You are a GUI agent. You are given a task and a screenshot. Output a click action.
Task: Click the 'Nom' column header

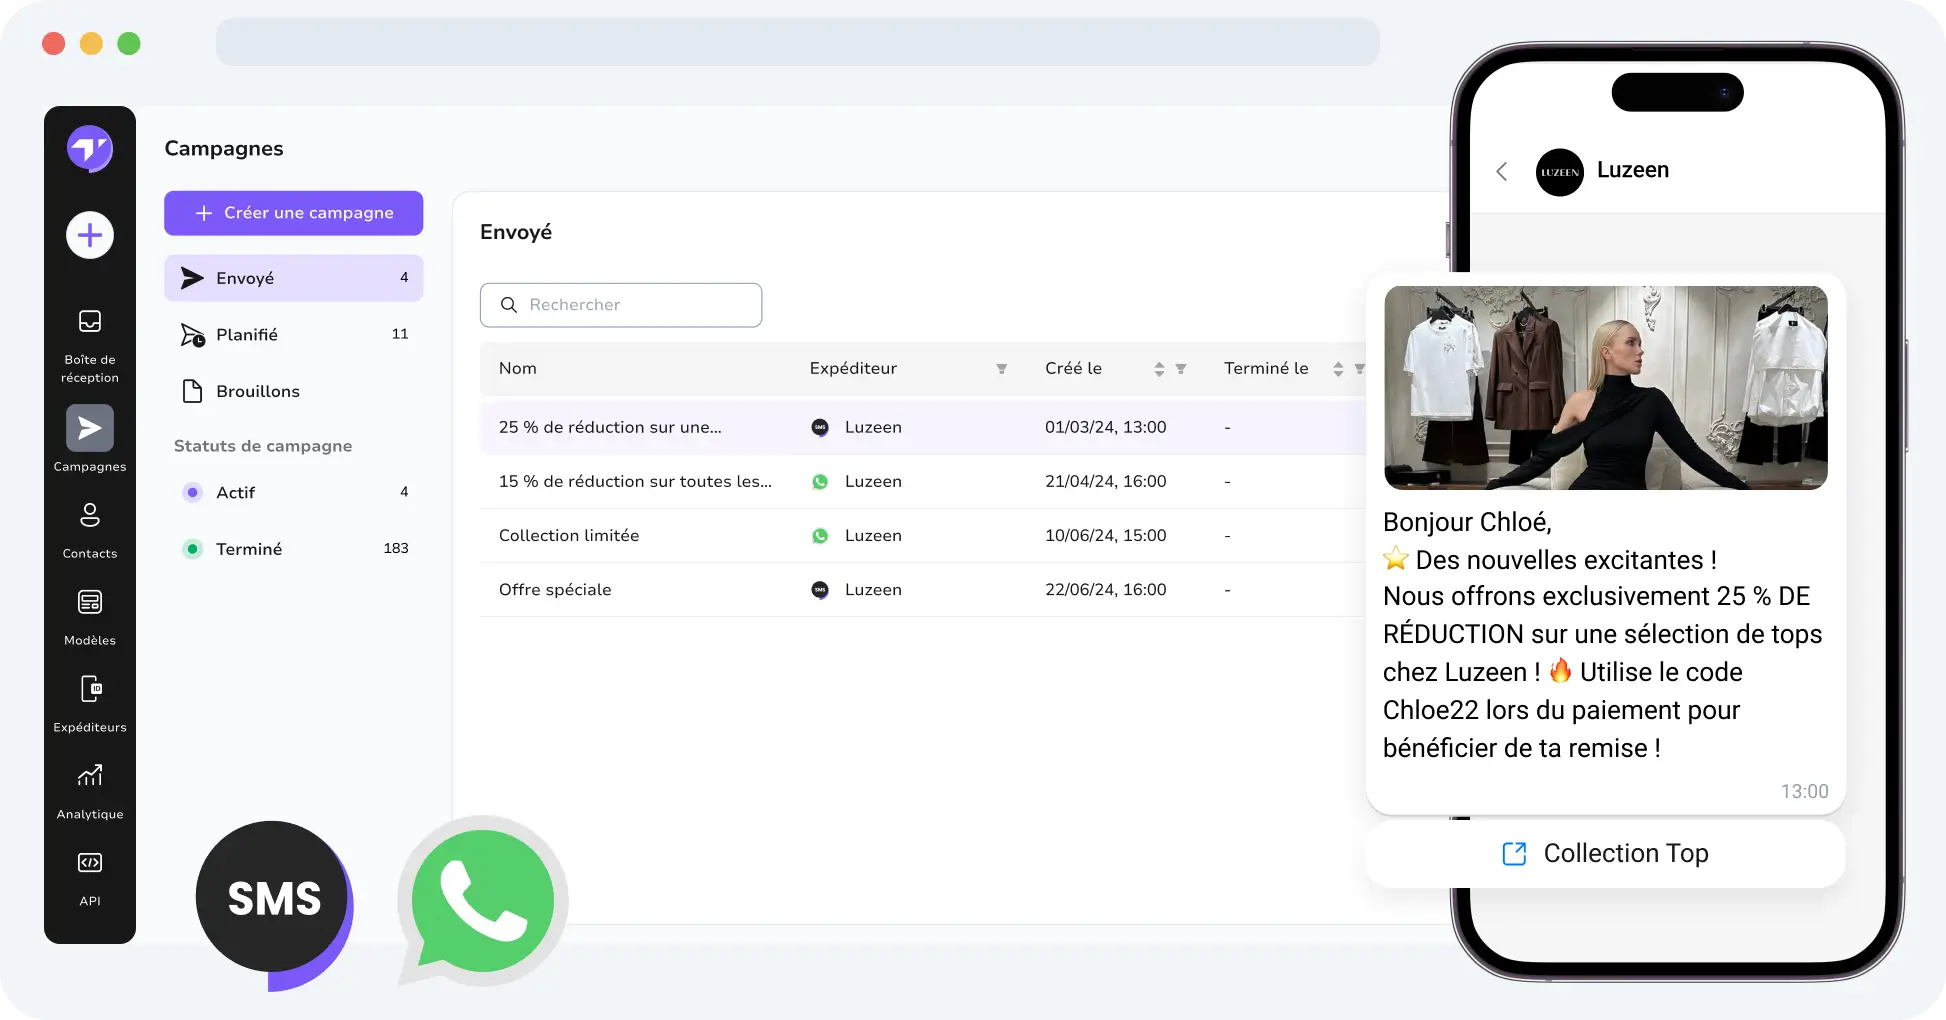[518, 369]
